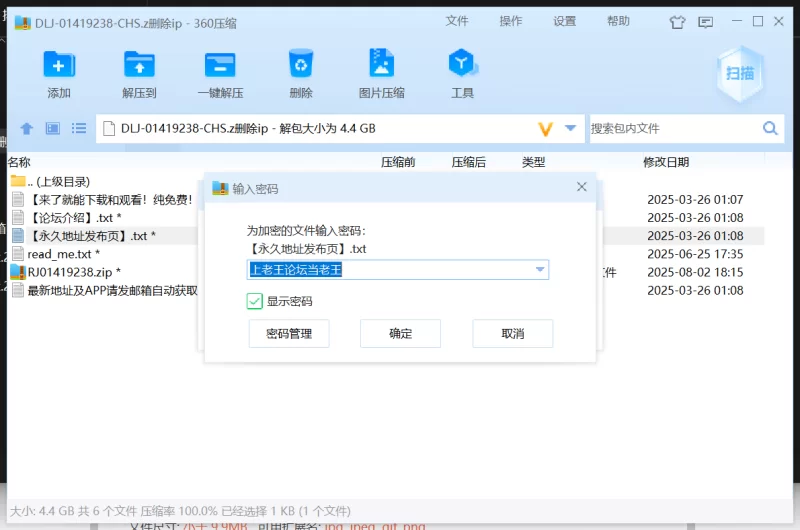Viewport: 800px width, 530px height.
Task: Click the 取消 cancel button
Action: point(513,334)
